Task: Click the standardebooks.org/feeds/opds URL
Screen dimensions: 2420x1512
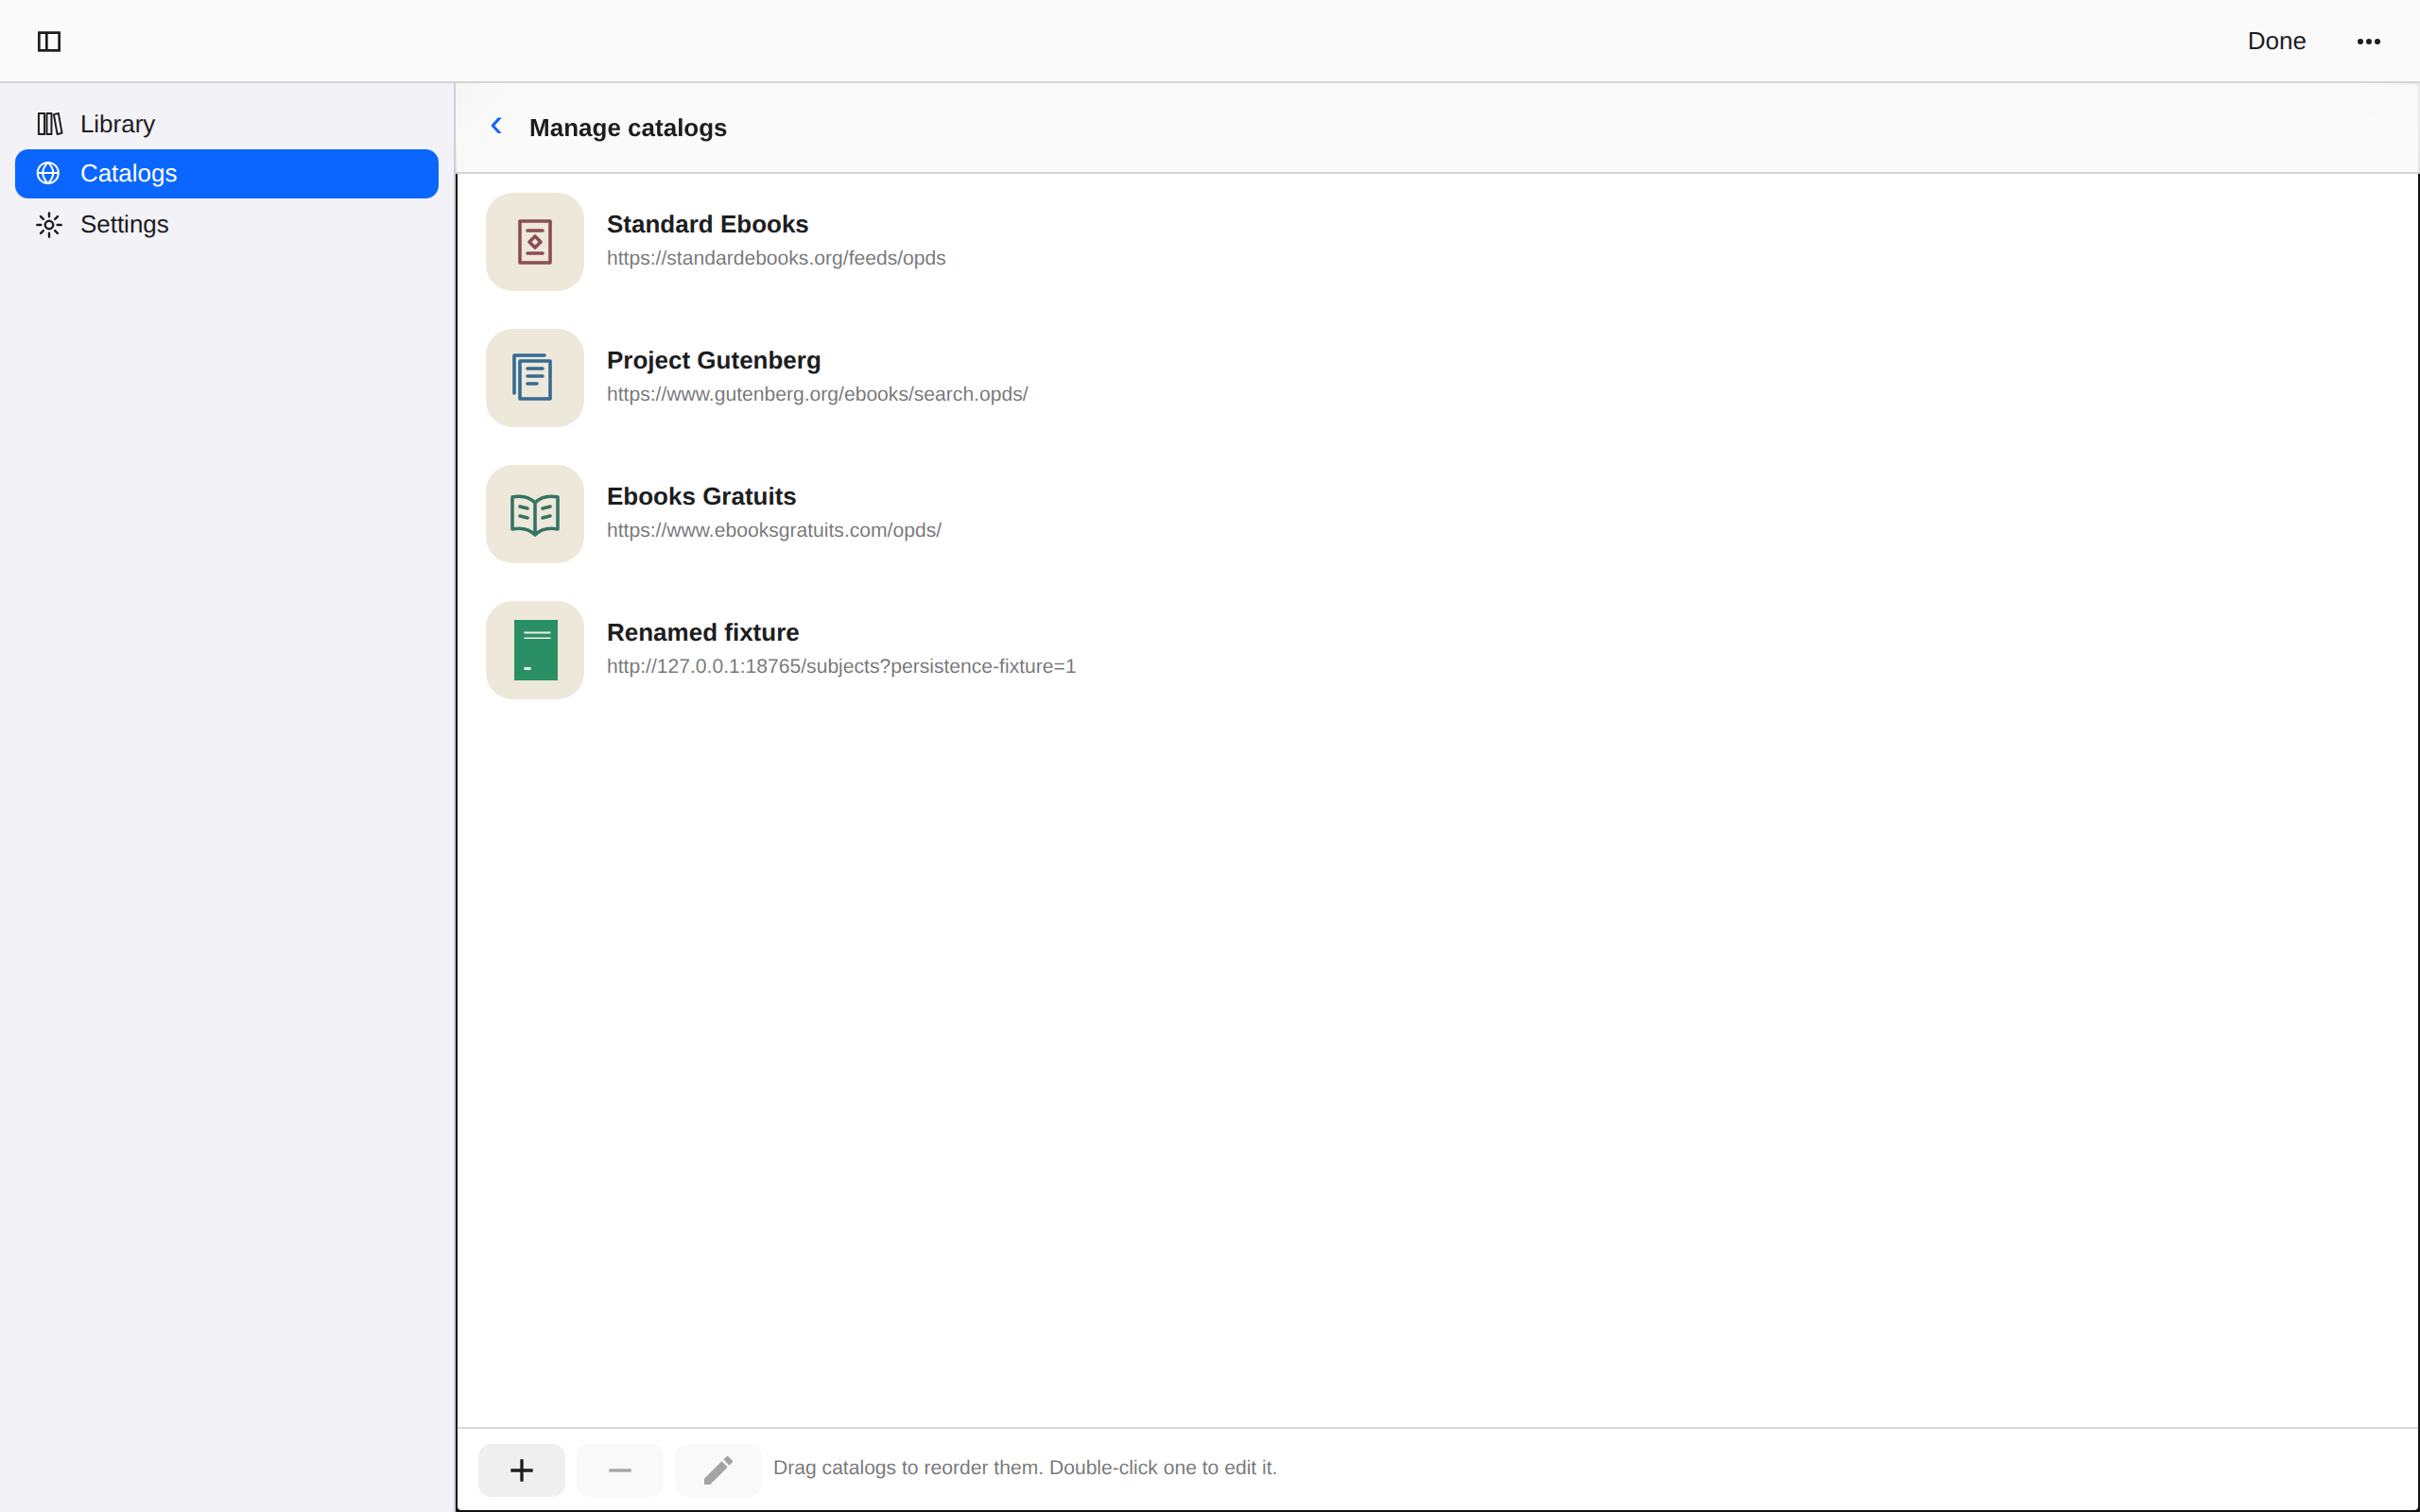Action: 776,258
